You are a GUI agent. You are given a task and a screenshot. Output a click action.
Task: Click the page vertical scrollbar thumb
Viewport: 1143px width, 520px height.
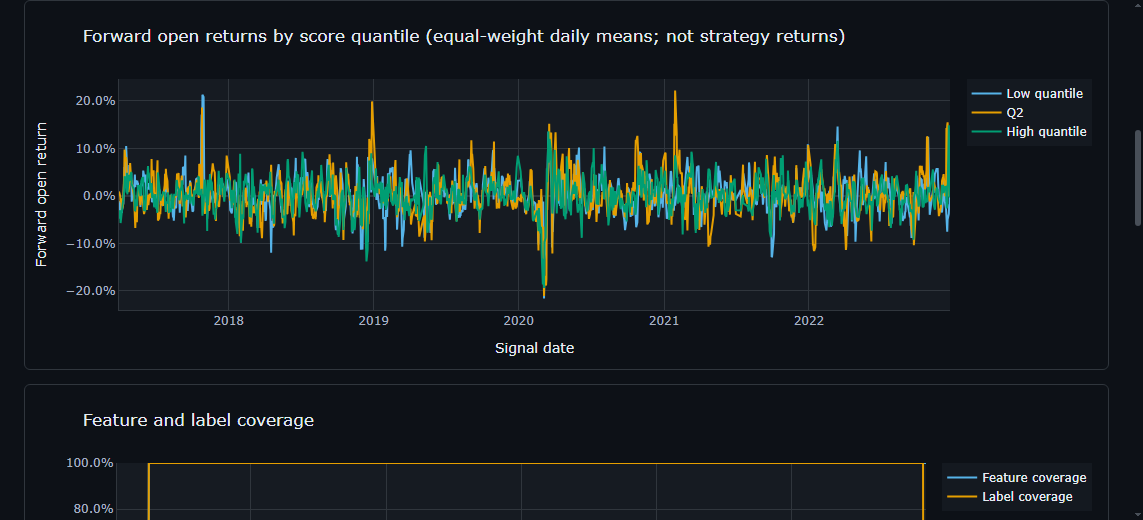(1138, 178)
